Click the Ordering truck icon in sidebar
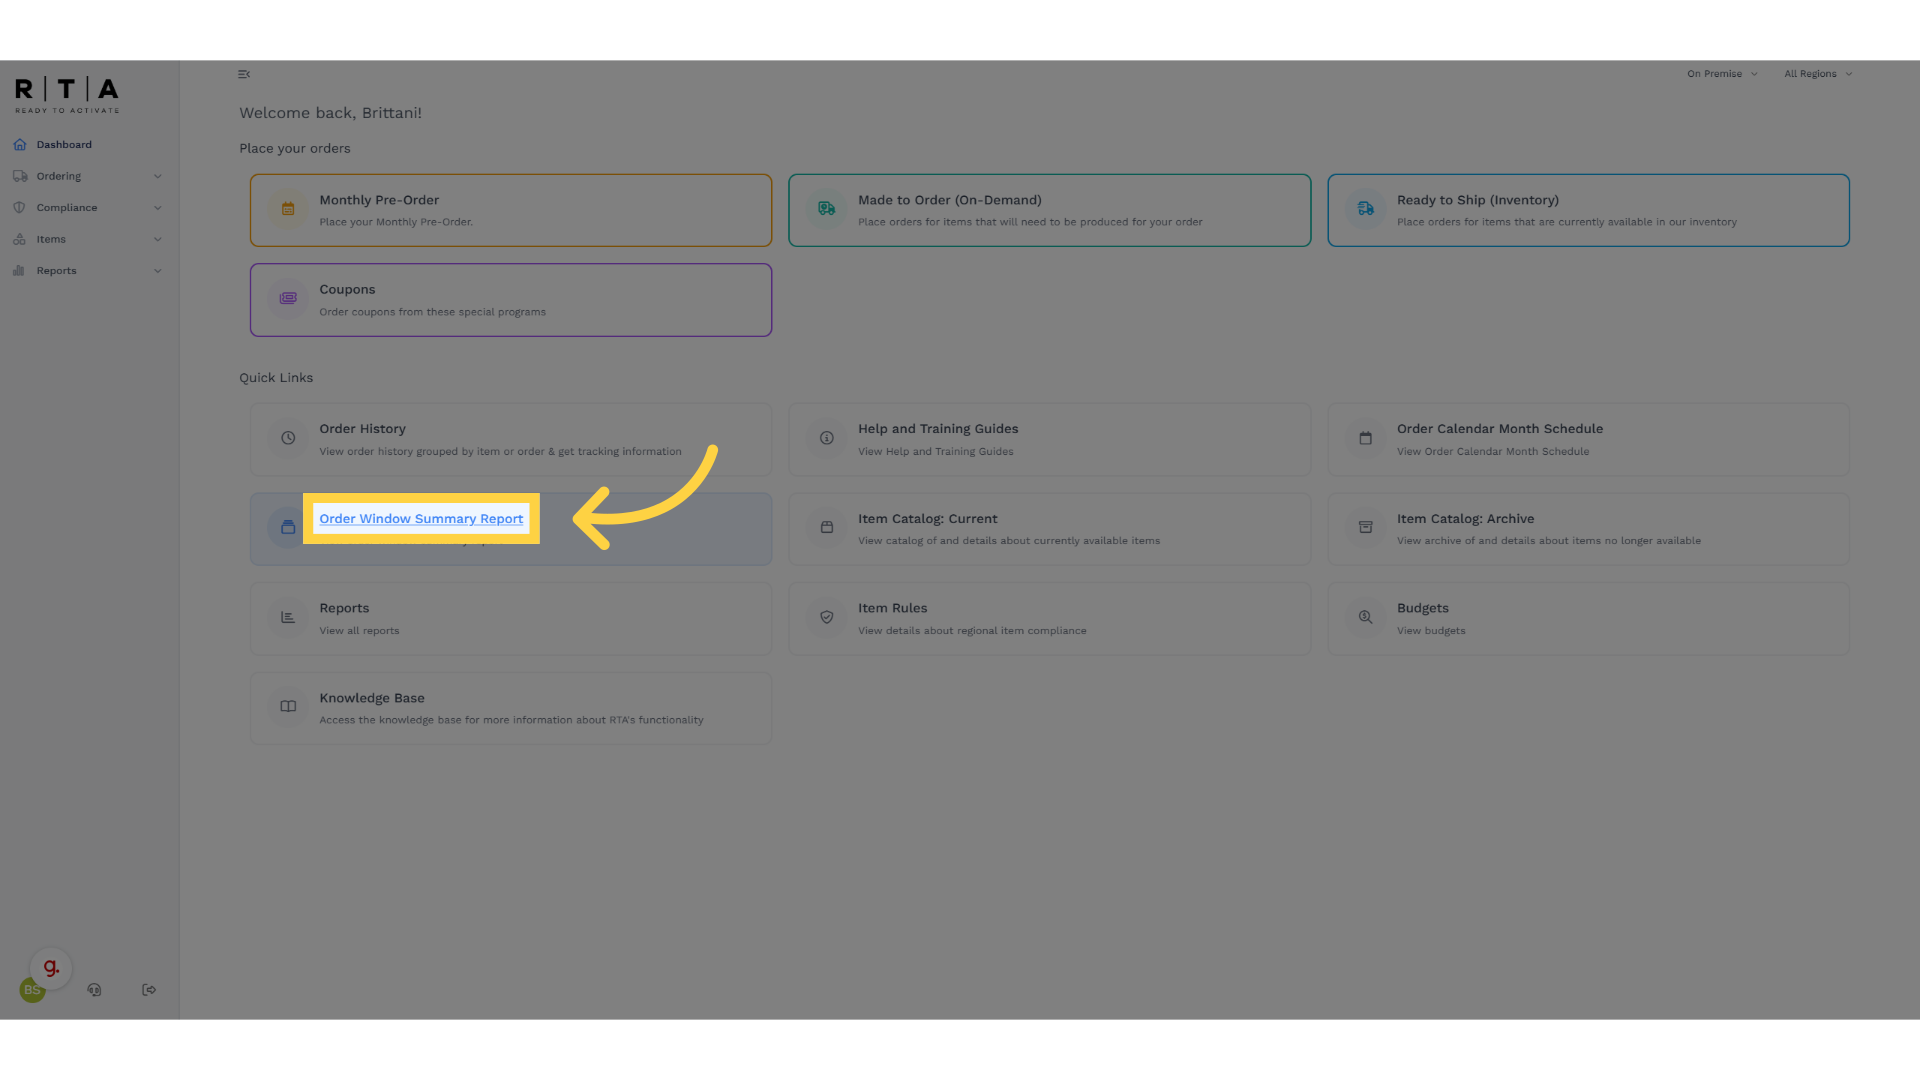Viewport: 1920px width, 1080px height. [20, 176]
